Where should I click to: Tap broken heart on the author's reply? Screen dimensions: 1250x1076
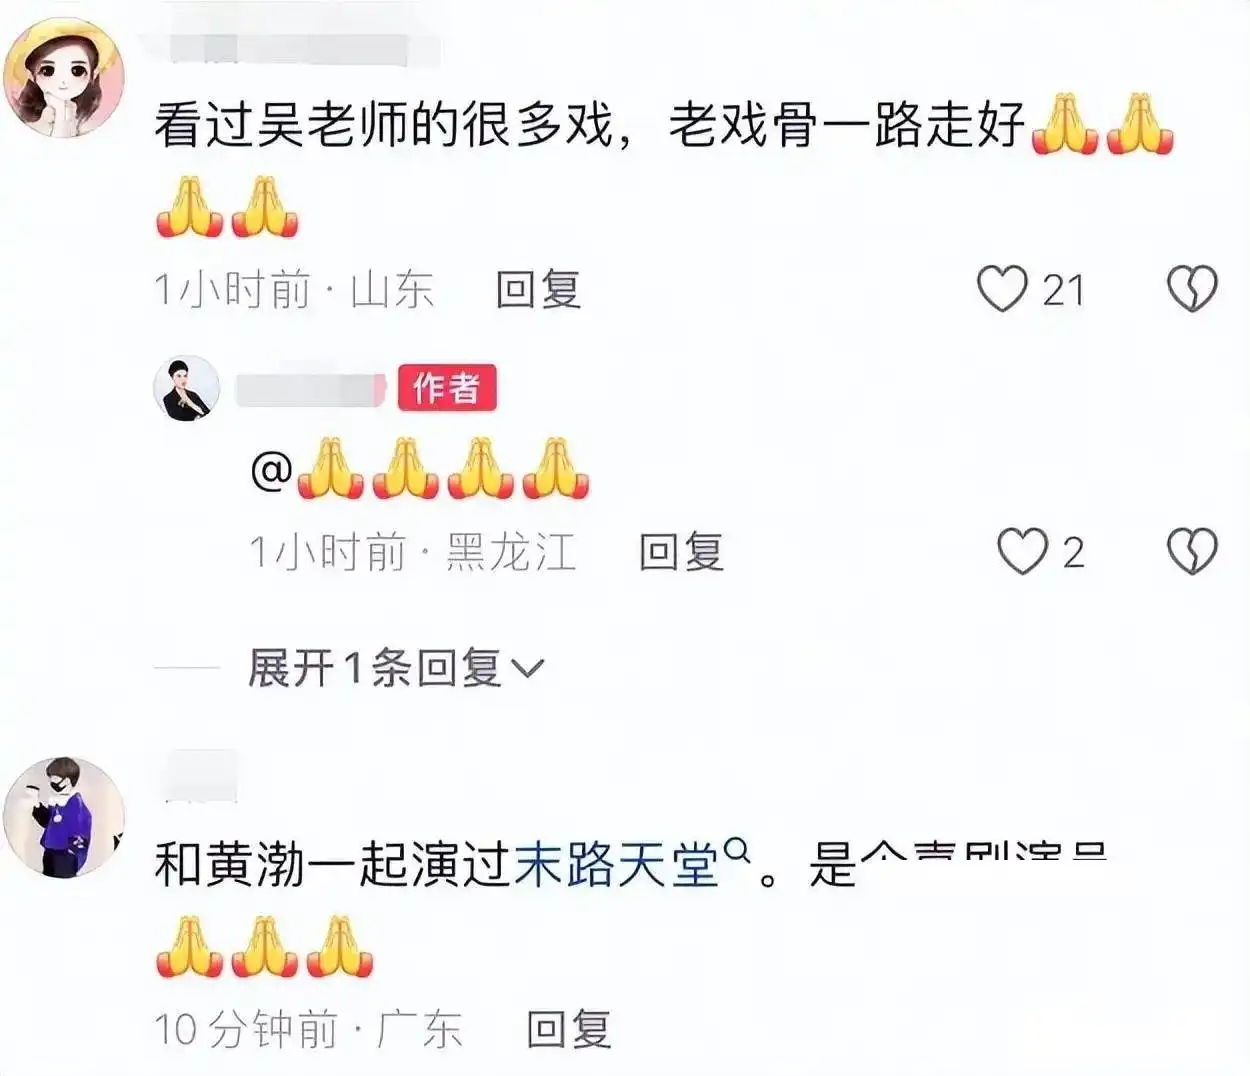(1192, 551)
